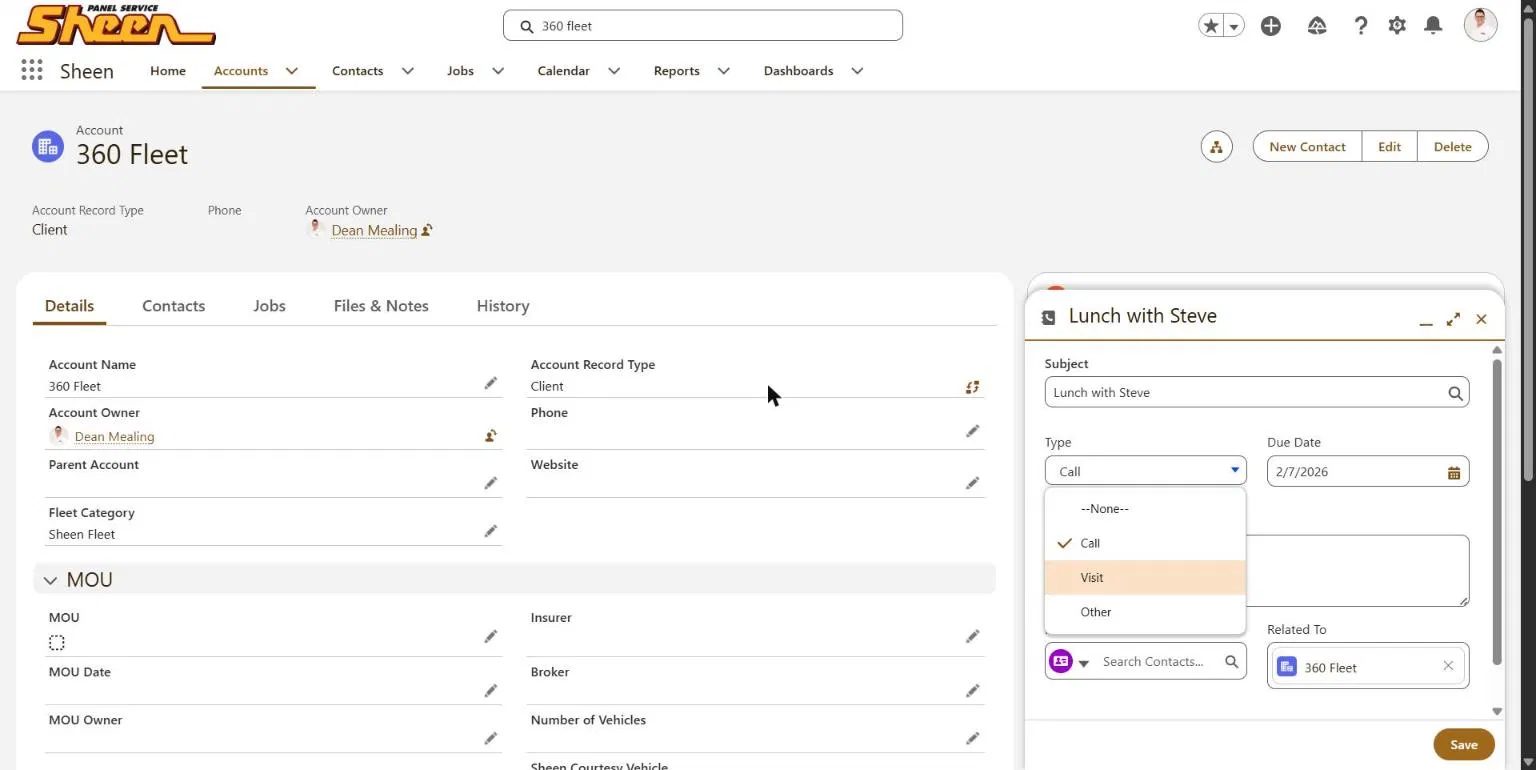This screenshot has height=770, width=1536.
Task: Select Other option in Type list
Action: click(1145, 612)
